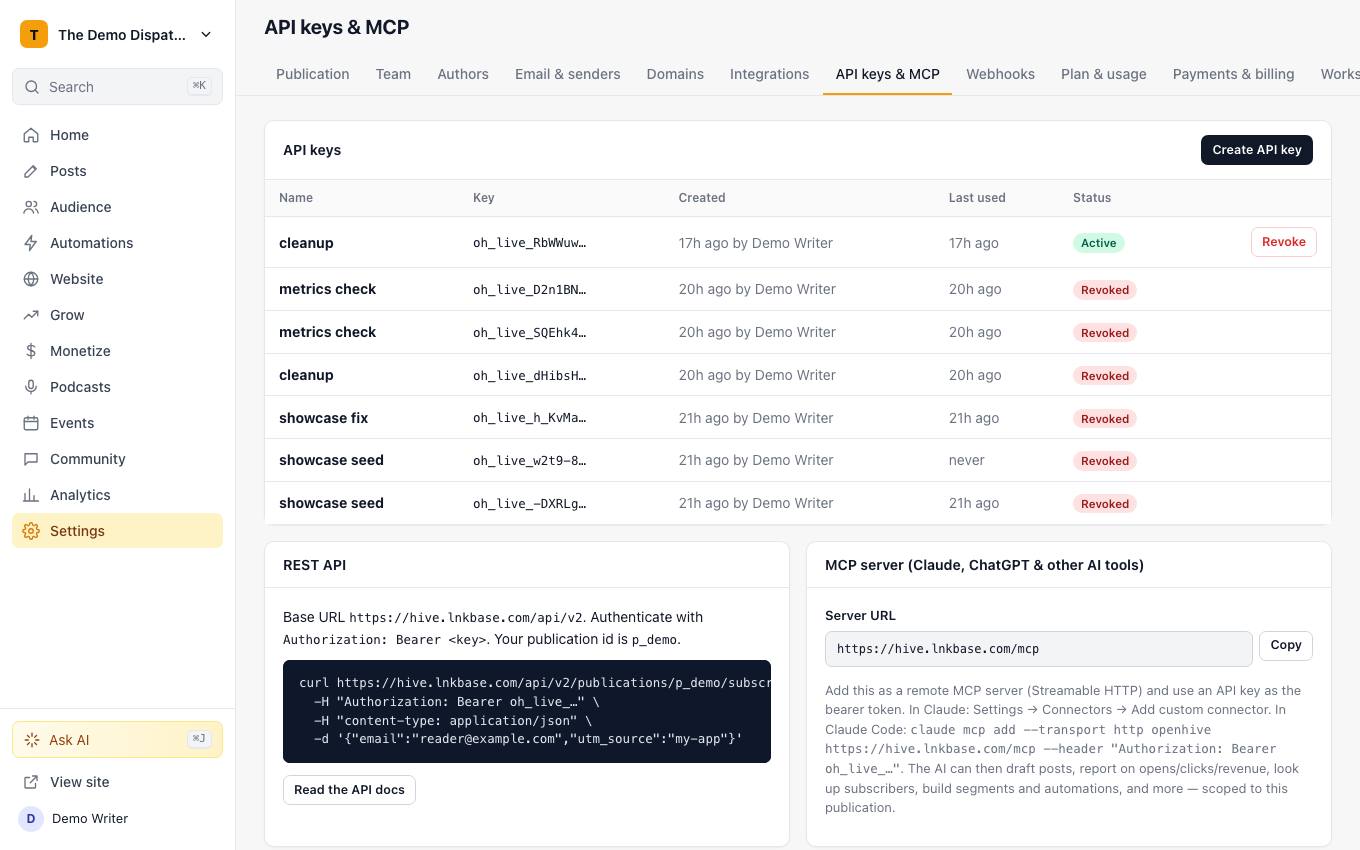
Task: Click the Analytics bar chart icon
Action: coord(31,495)
